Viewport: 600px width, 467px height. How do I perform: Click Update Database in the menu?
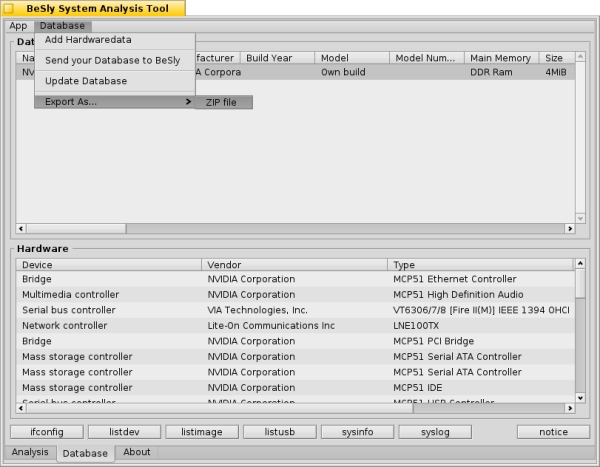click(86, 81)
